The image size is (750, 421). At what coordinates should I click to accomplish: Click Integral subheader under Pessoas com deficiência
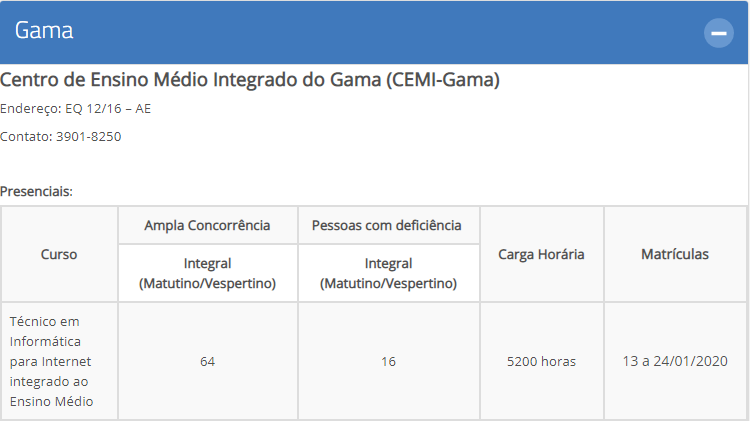(x=388, y=273)
